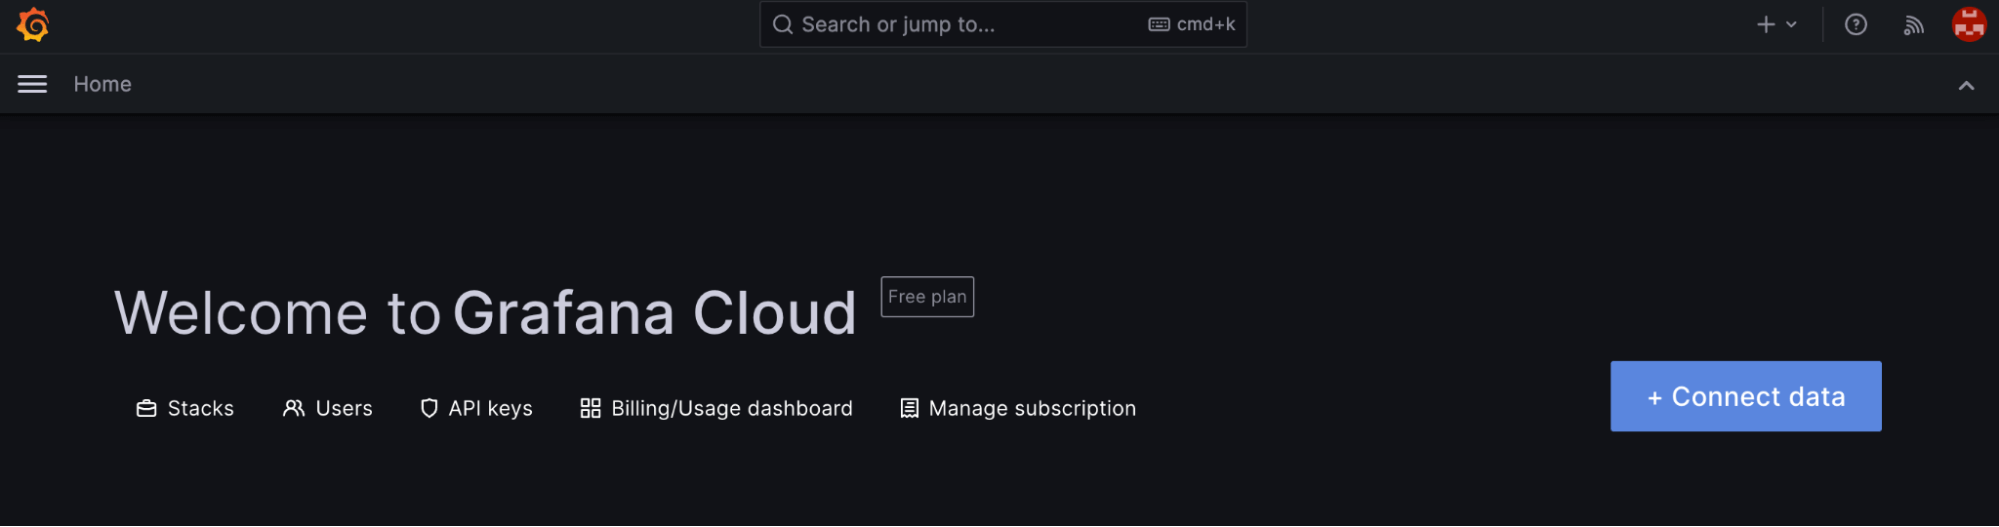Collapse the top bar with chevron
1999x527 pixels.
1966,85
